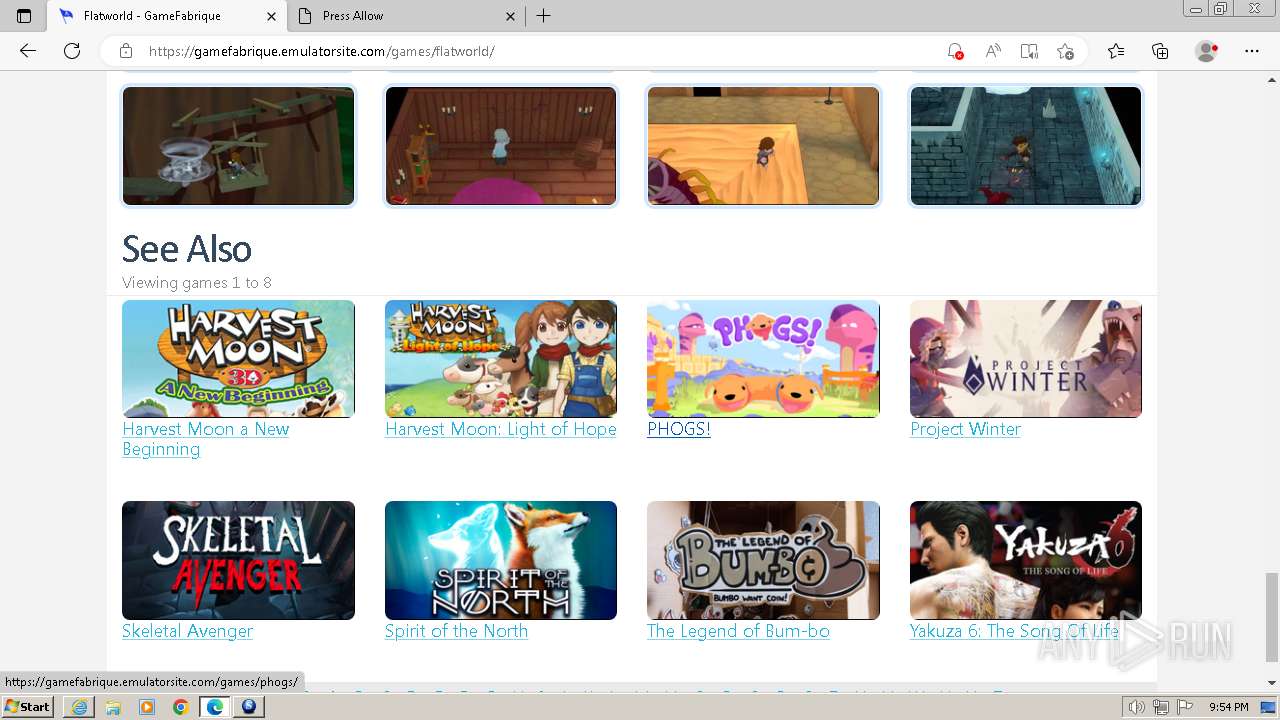Screen dimensions: 1280x720
Task: Open the blue stone dungeon screenshot thumbnail
Action: (x=1026, y=146)
